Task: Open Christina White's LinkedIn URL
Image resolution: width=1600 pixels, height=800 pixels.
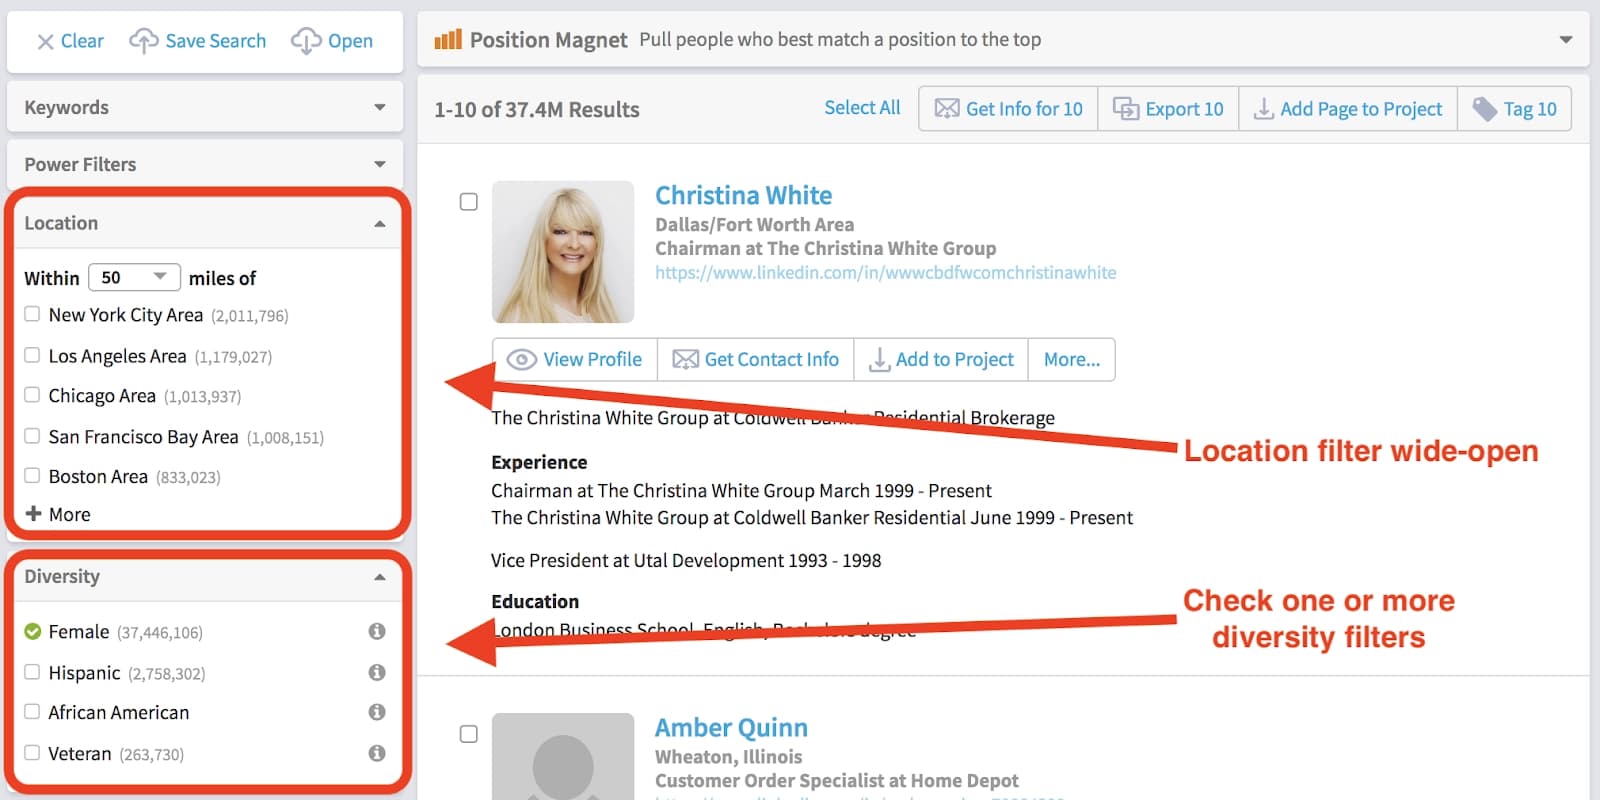Action: coord(885,273)
